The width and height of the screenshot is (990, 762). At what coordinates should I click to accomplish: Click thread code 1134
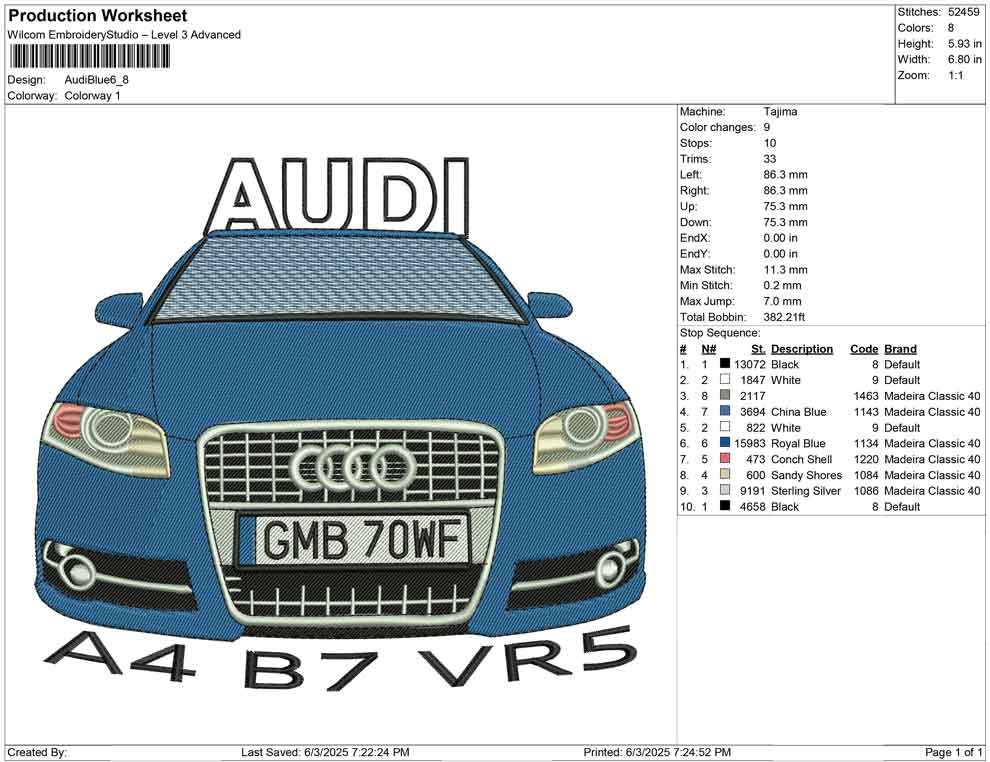click(866, 443)
